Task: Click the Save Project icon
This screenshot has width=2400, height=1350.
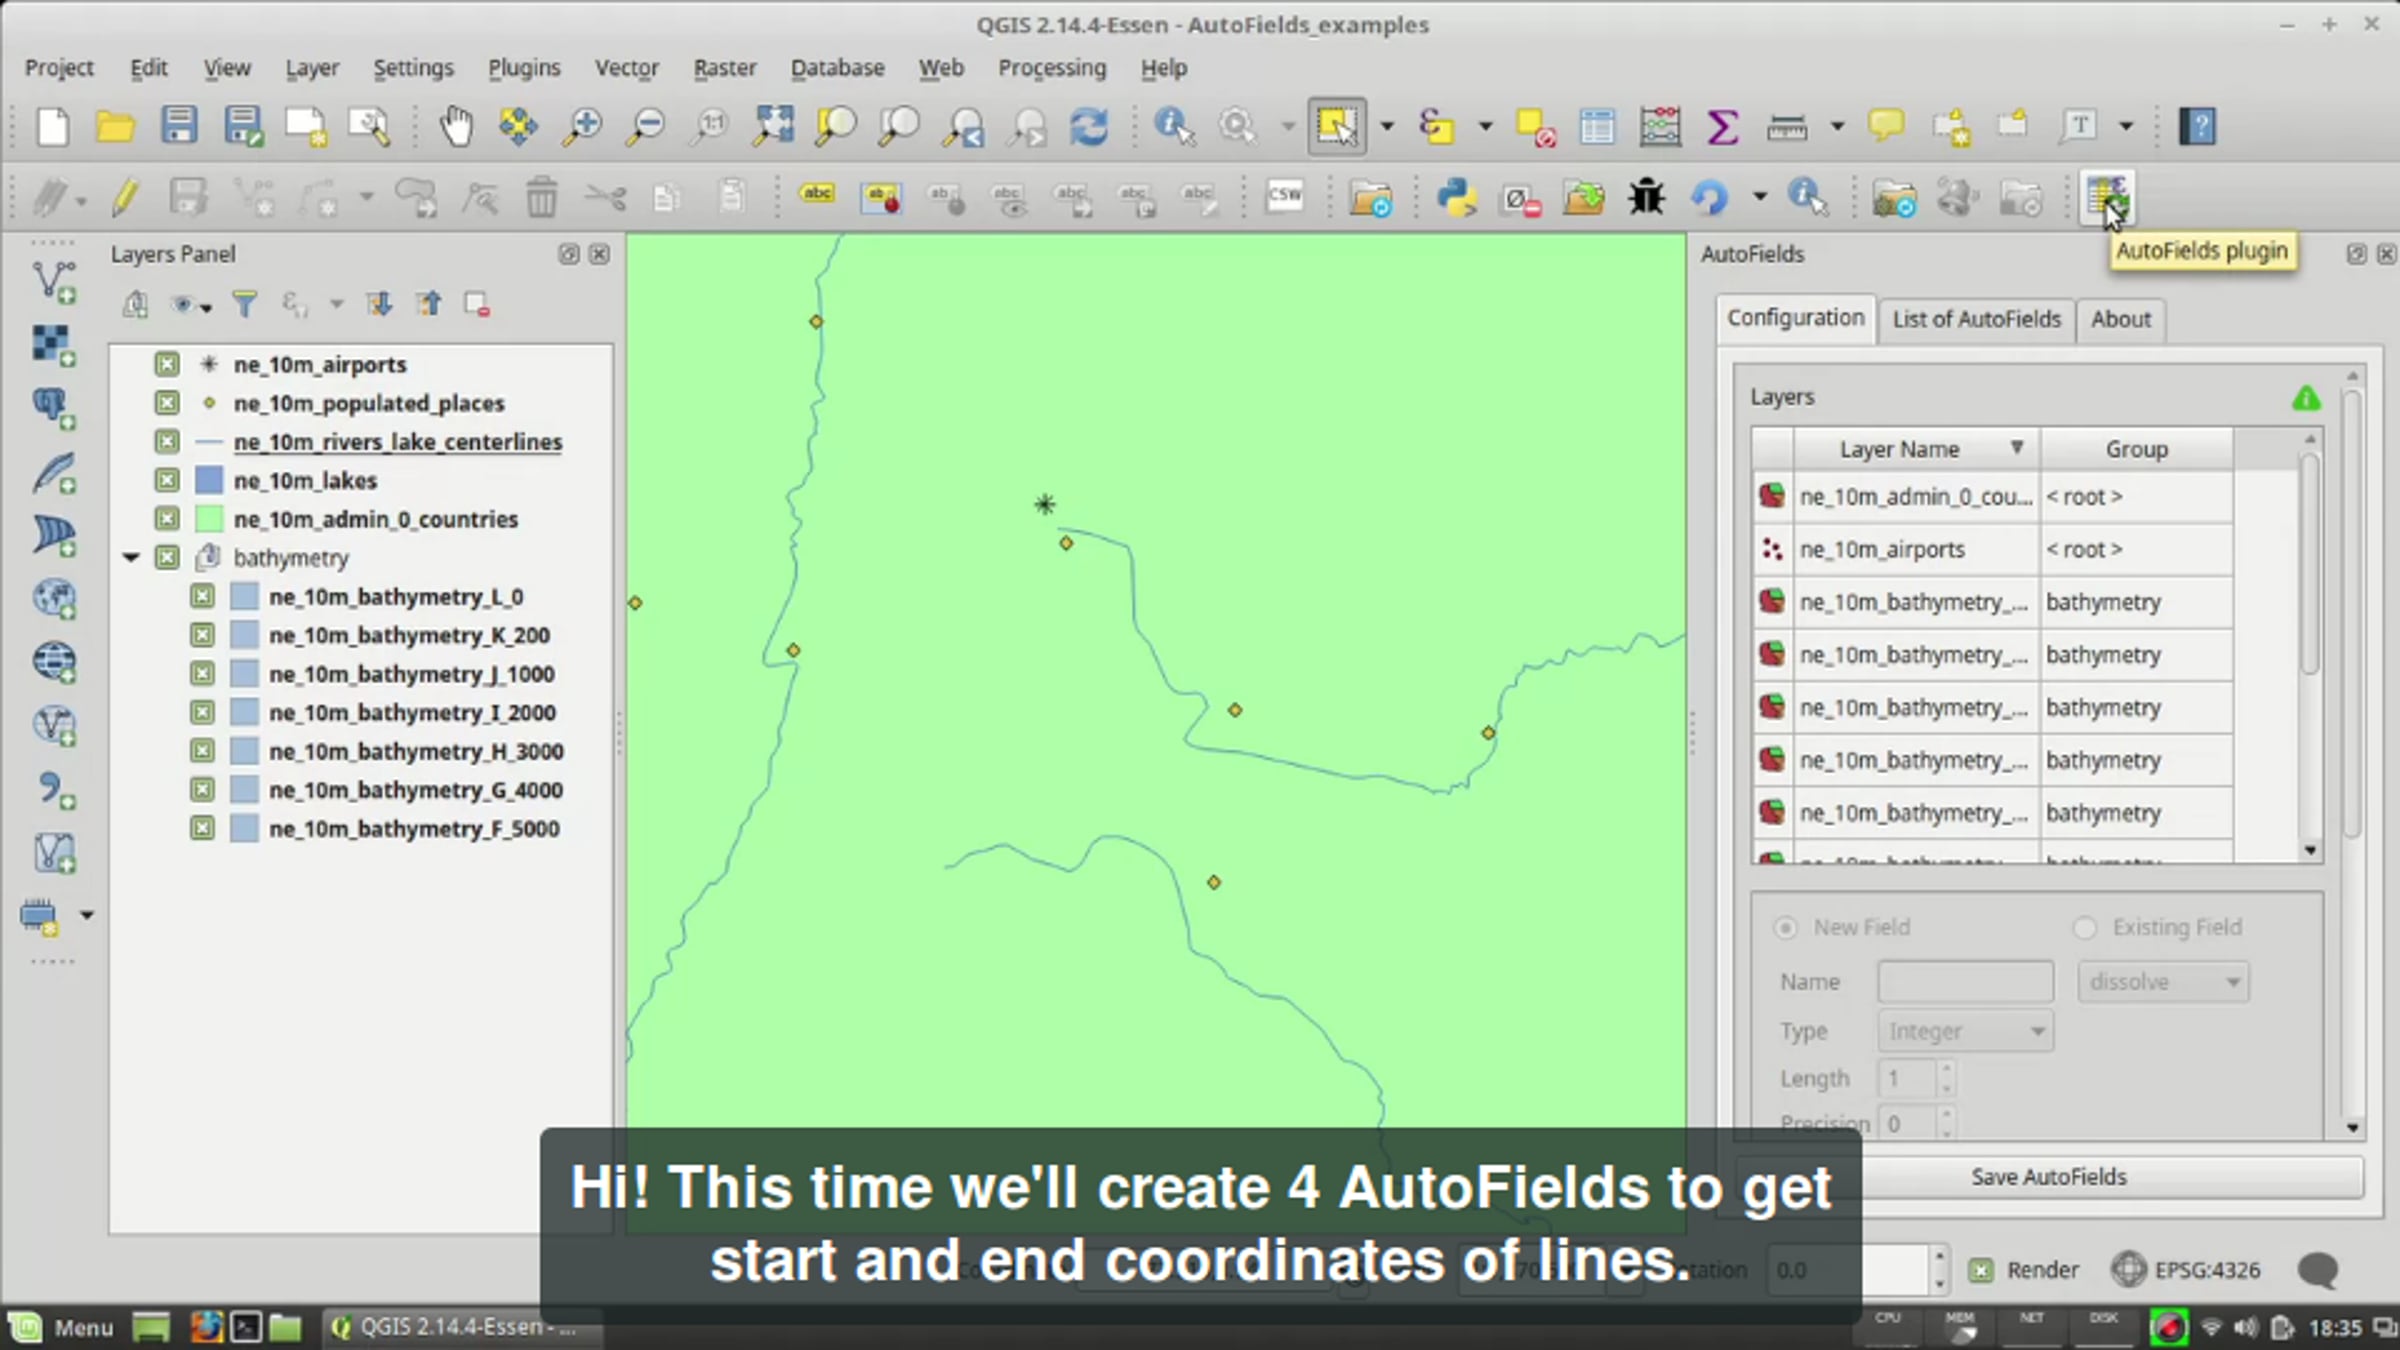Action: coord(179,127)
